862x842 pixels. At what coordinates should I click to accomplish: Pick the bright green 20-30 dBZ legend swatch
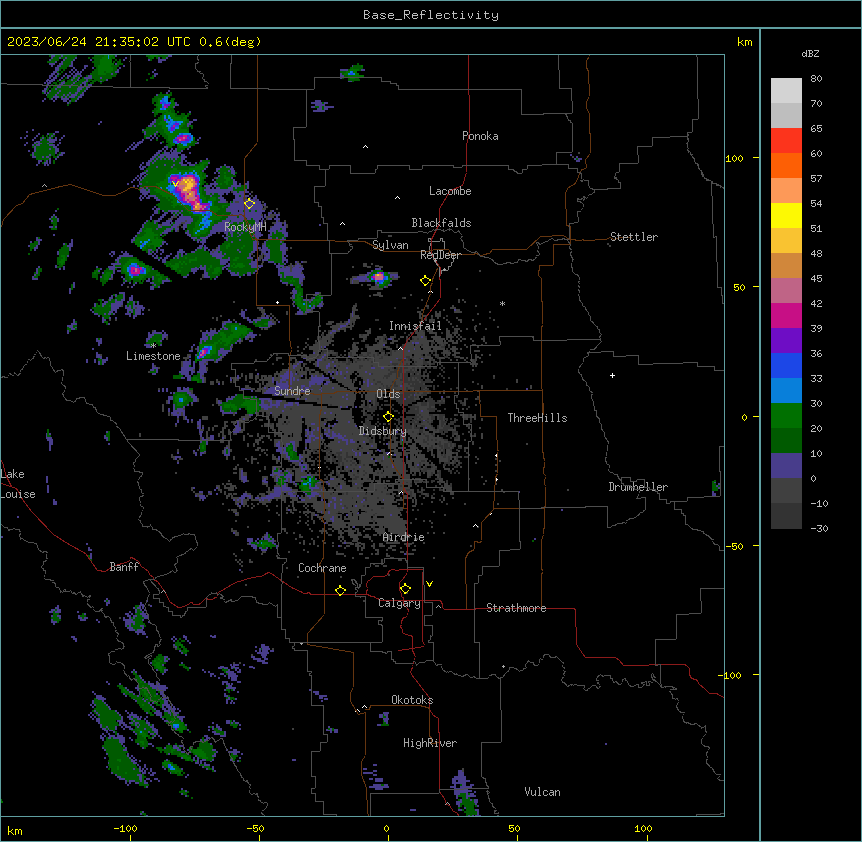(786, 416)
